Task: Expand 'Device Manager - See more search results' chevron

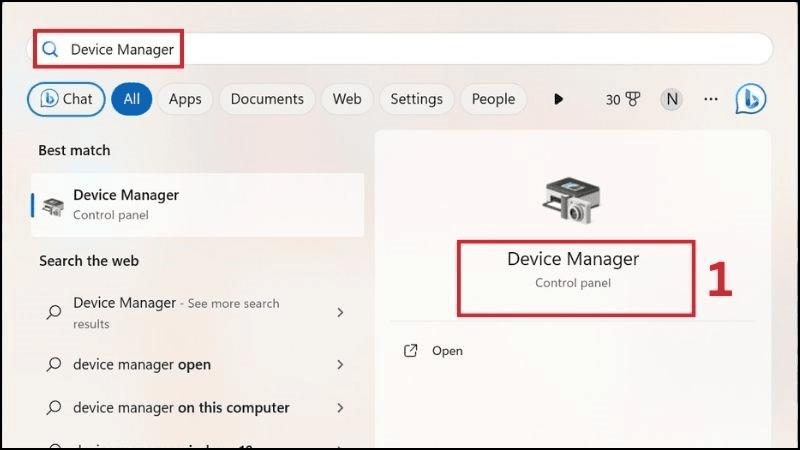Action: pyautogui.click(x=340, y=313)
